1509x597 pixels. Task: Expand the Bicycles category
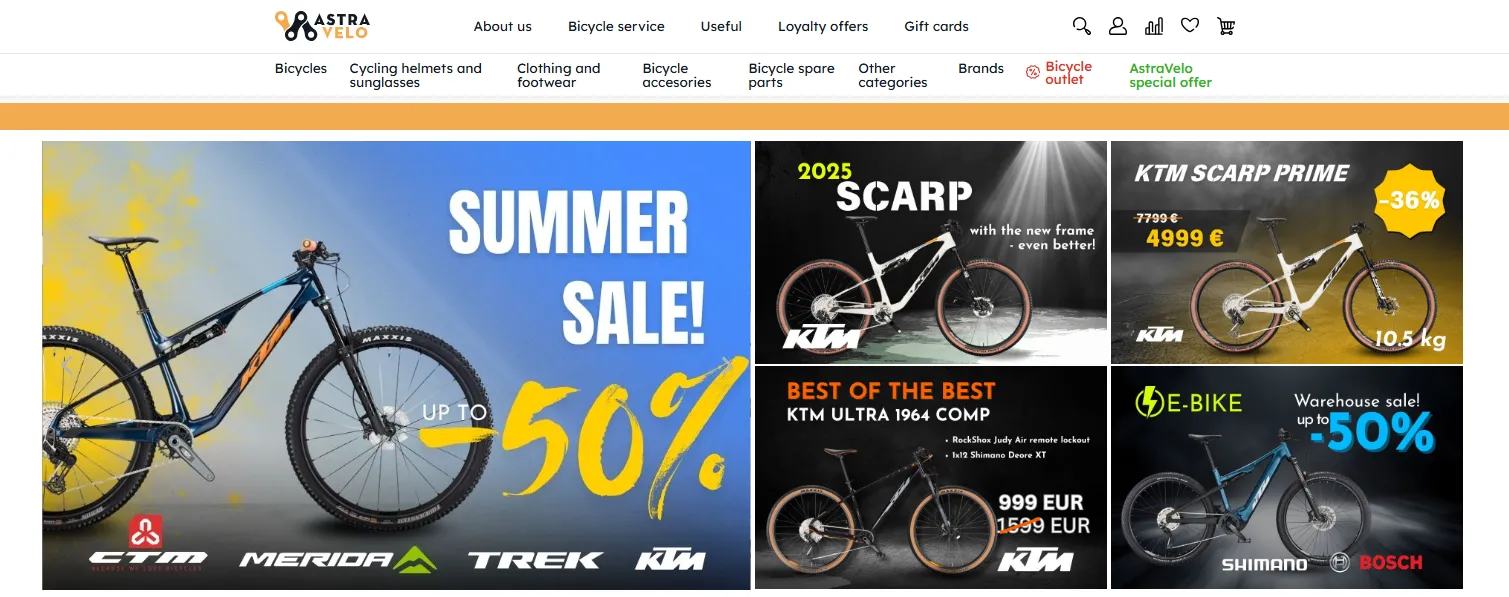tap(301, 69)
